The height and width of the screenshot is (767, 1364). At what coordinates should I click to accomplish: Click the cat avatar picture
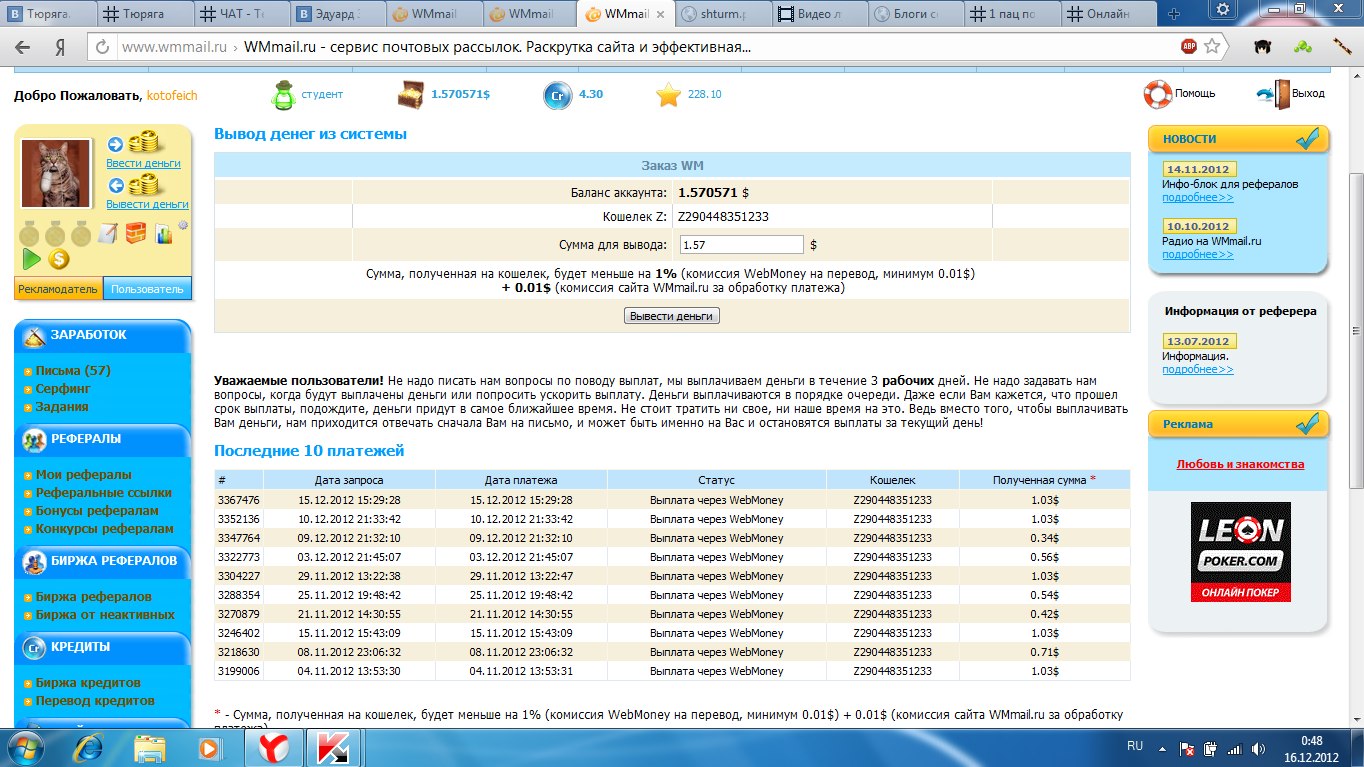pos(57,173)
